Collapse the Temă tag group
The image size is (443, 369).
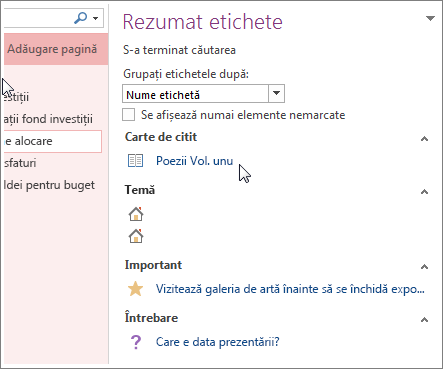[424, 192]
